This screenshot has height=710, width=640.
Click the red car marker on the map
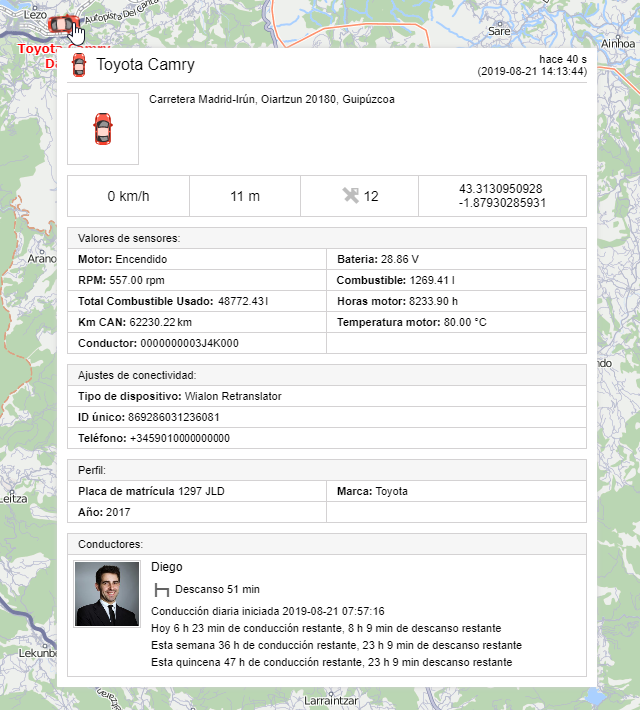pos(63,24)
